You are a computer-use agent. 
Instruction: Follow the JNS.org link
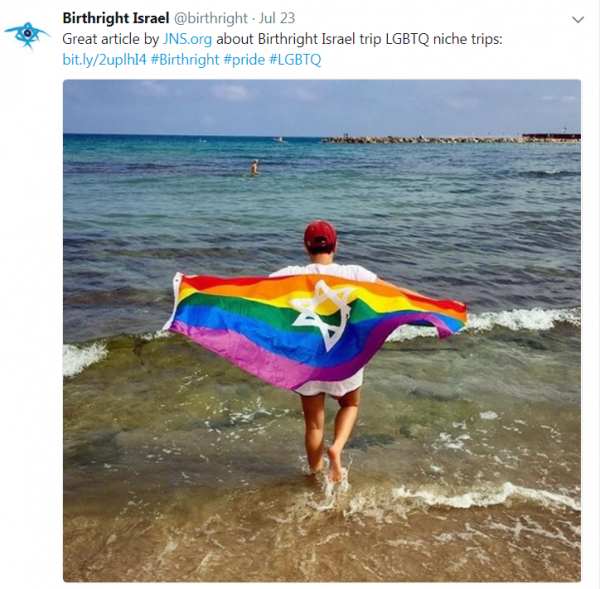click(x=187, y=39)
